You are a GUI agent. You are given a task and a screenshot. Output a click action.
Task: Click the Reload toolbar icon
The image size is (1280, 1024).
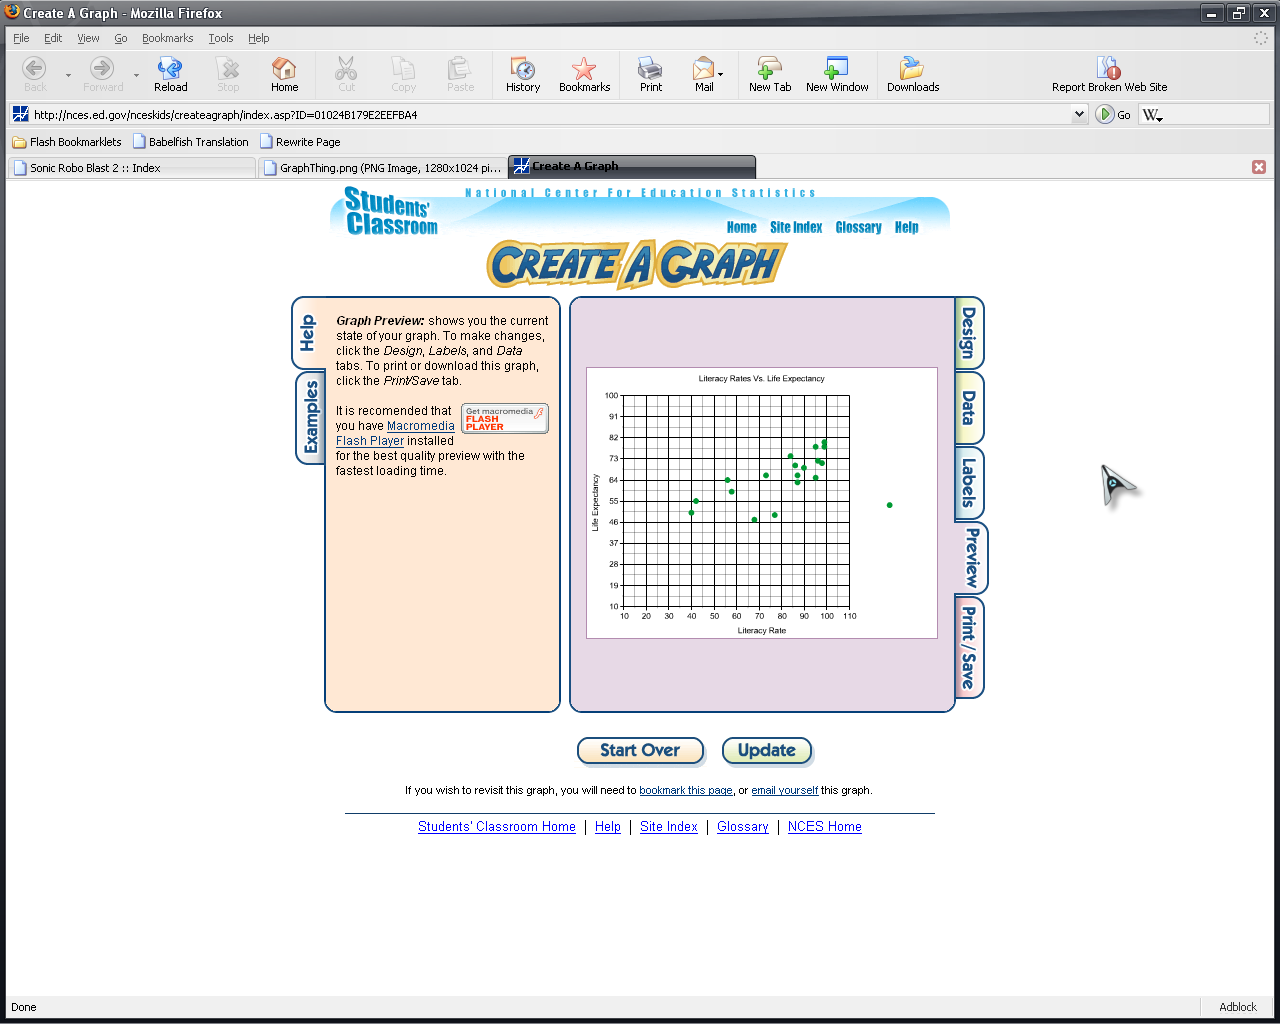170,69
